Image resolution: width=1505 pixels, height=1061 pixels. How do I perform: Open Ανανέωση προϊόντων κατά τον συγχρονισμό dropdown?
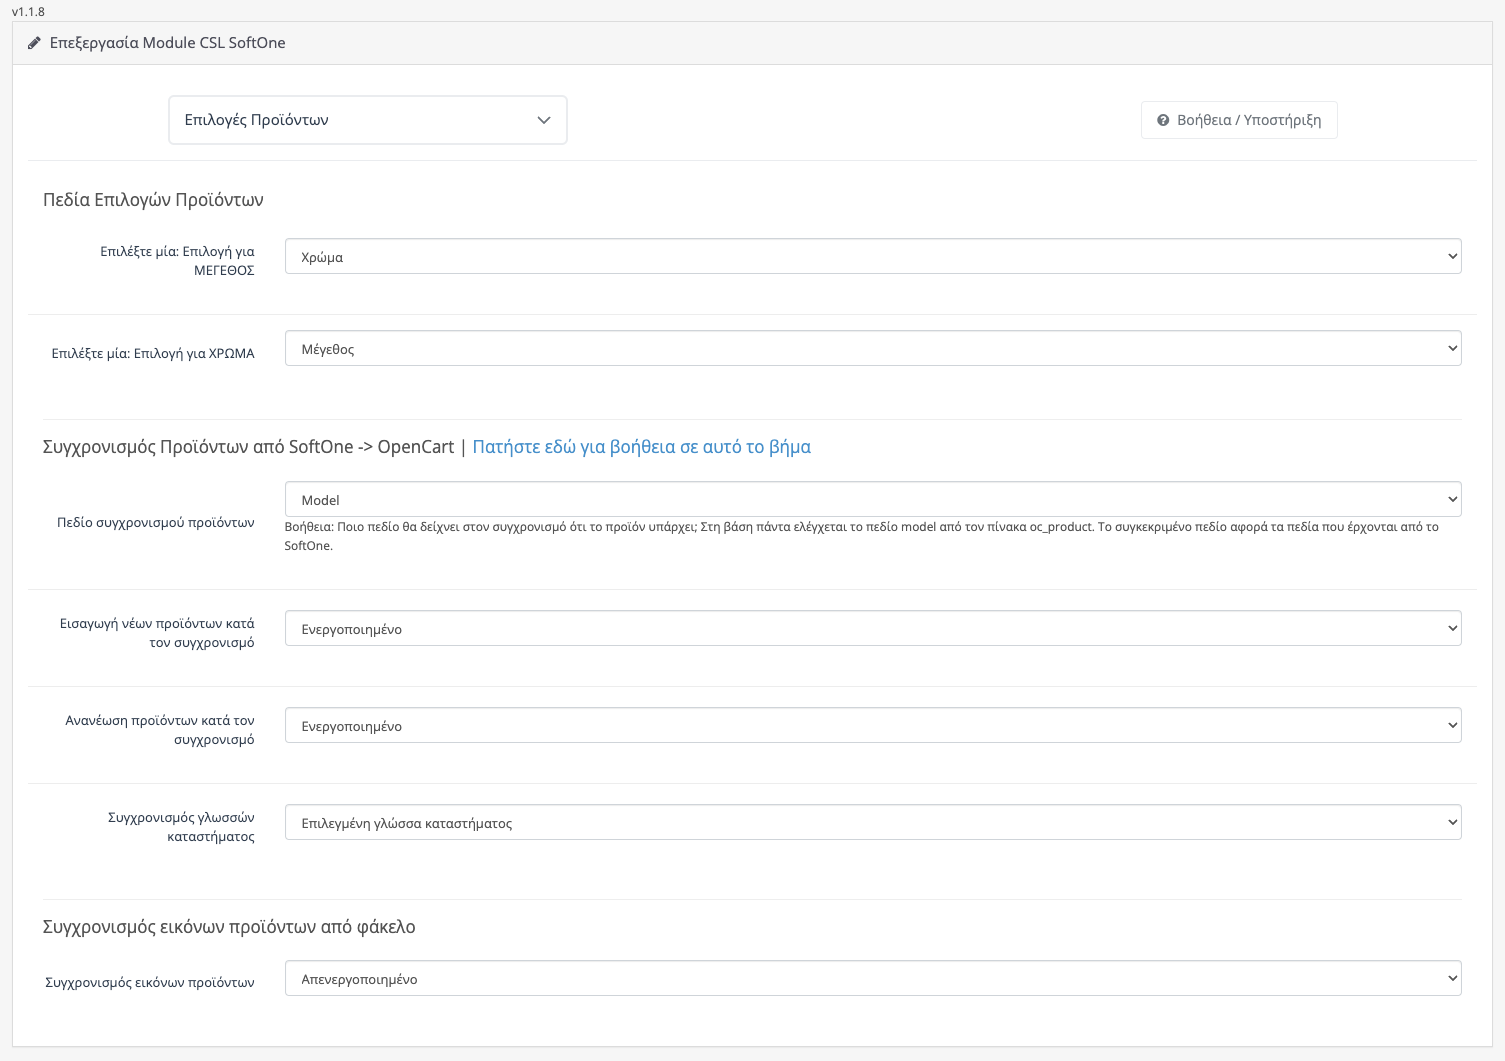(873, 725)
